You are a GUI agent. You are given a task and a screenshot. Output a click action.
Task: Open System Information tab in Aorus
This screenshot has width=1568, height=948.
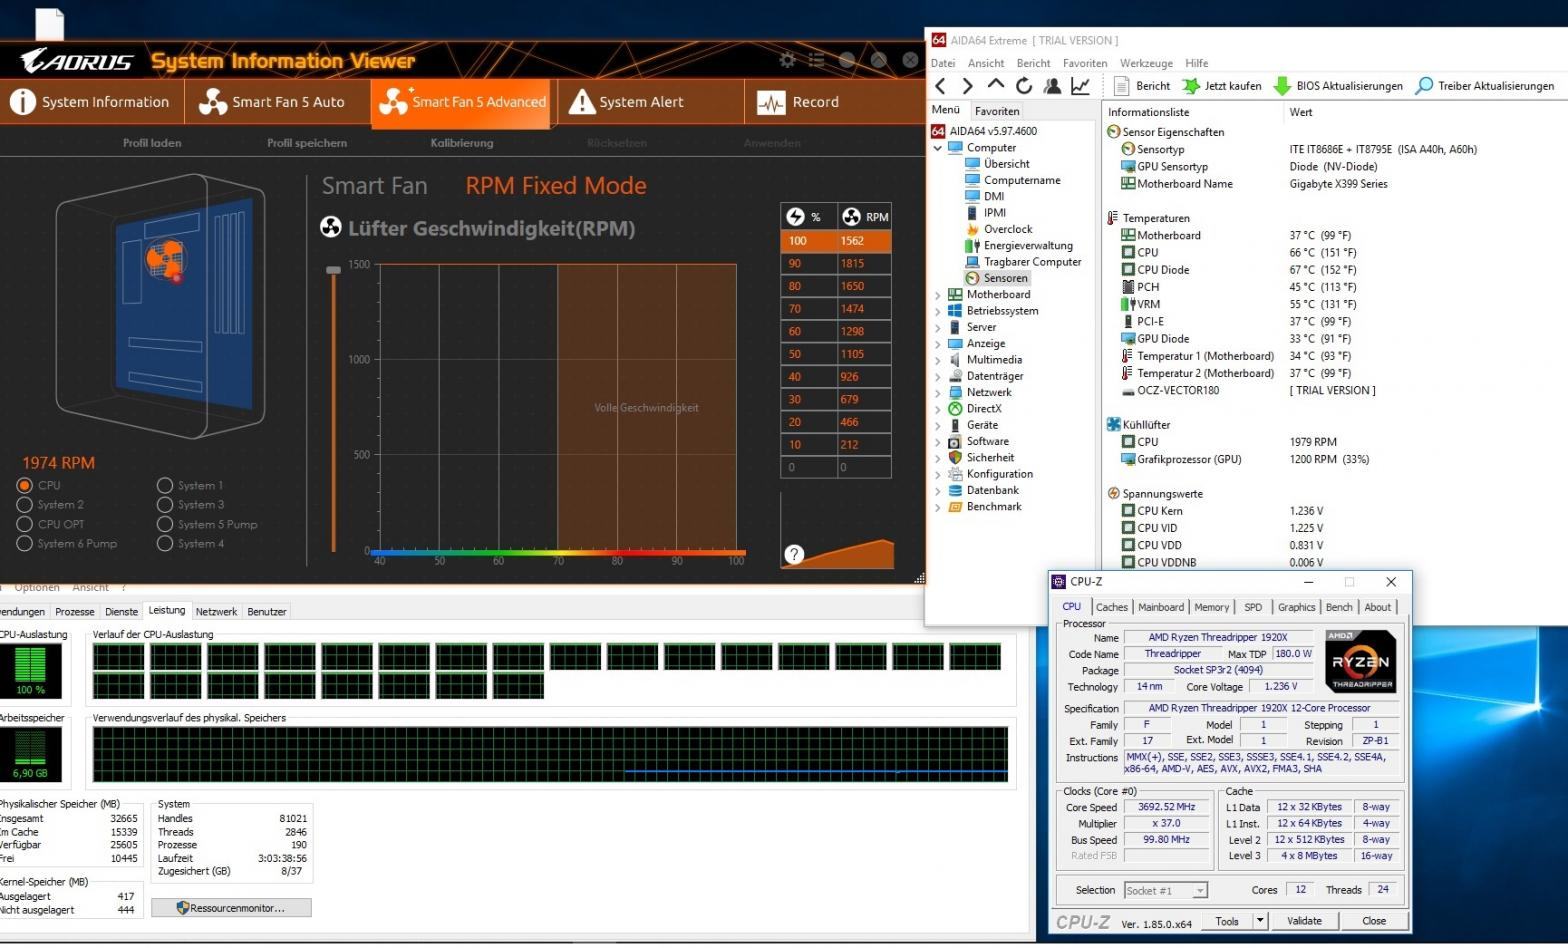pyautogui.click(x=91, y=102)
